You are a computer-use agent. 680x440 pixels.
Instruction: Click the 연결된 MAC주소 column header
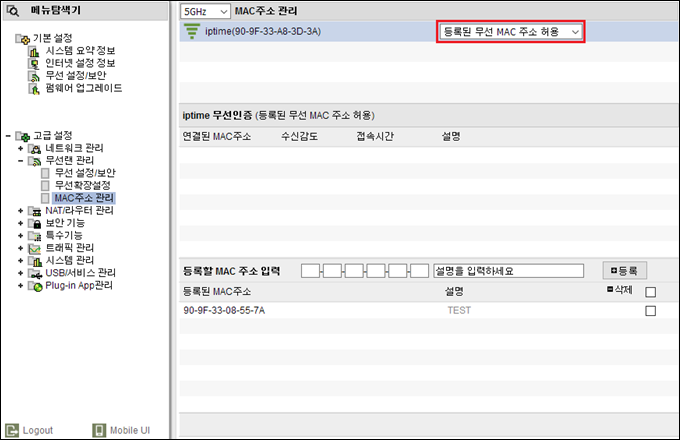217,137
